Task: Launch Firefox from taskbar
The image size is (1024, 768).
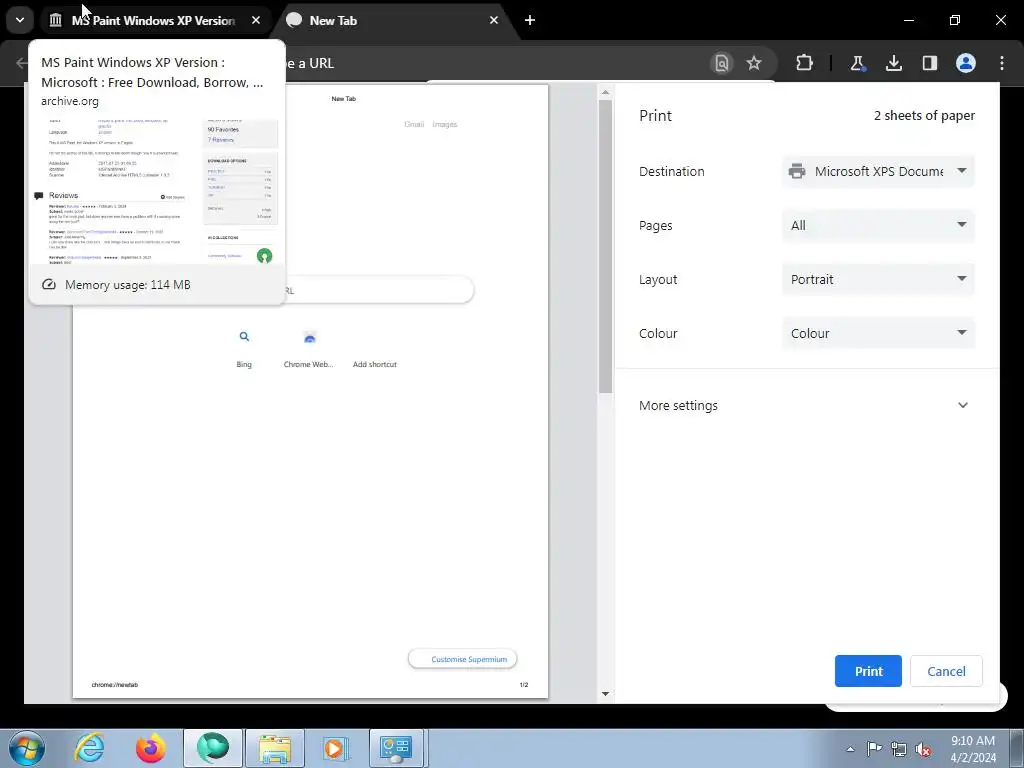Action: (151, 748)
